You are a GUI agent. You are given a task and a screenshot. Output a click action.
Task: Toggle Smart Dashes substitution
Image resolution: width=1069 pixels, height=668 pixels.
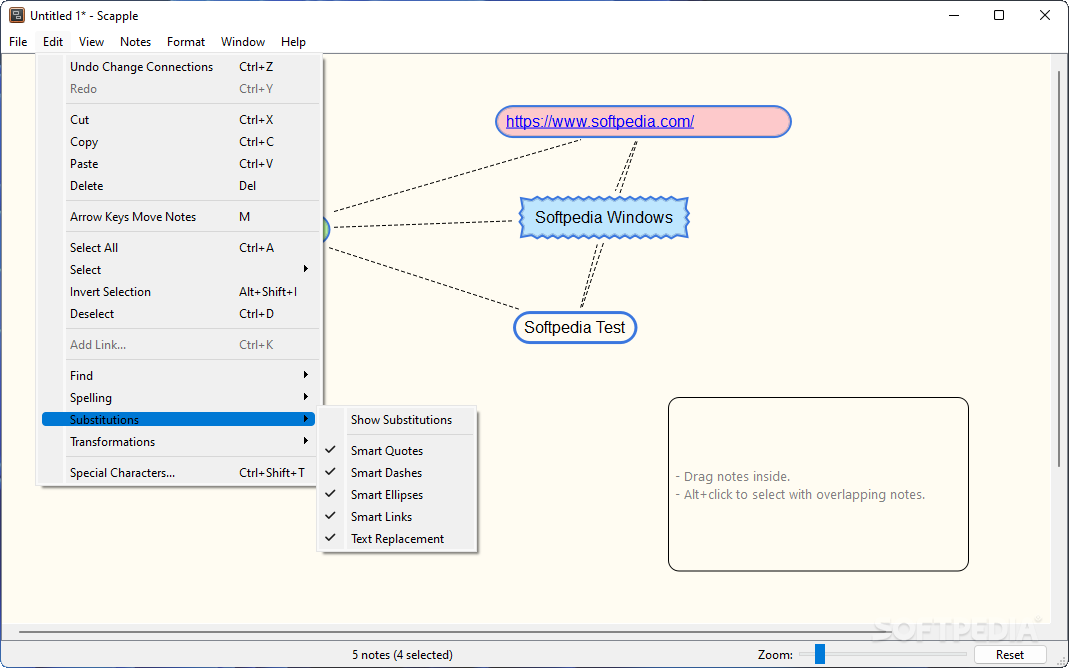point(397,472)
